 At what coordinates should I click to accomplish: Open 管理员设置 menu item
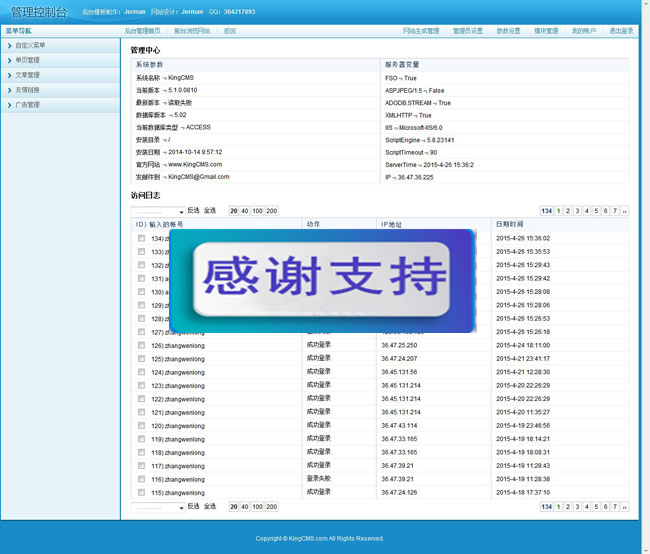click(x=468, y=31)
